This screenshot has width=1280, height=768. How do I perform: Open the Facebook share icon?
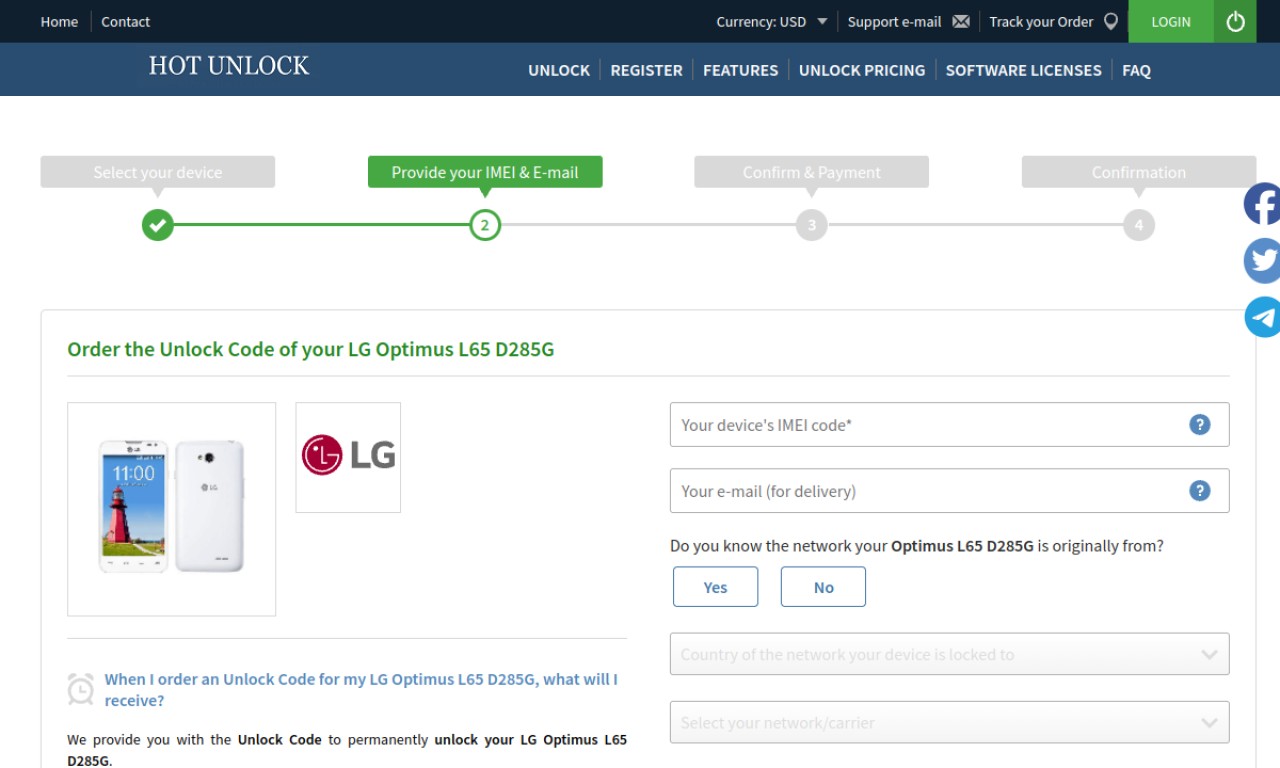click(1262, 204)
